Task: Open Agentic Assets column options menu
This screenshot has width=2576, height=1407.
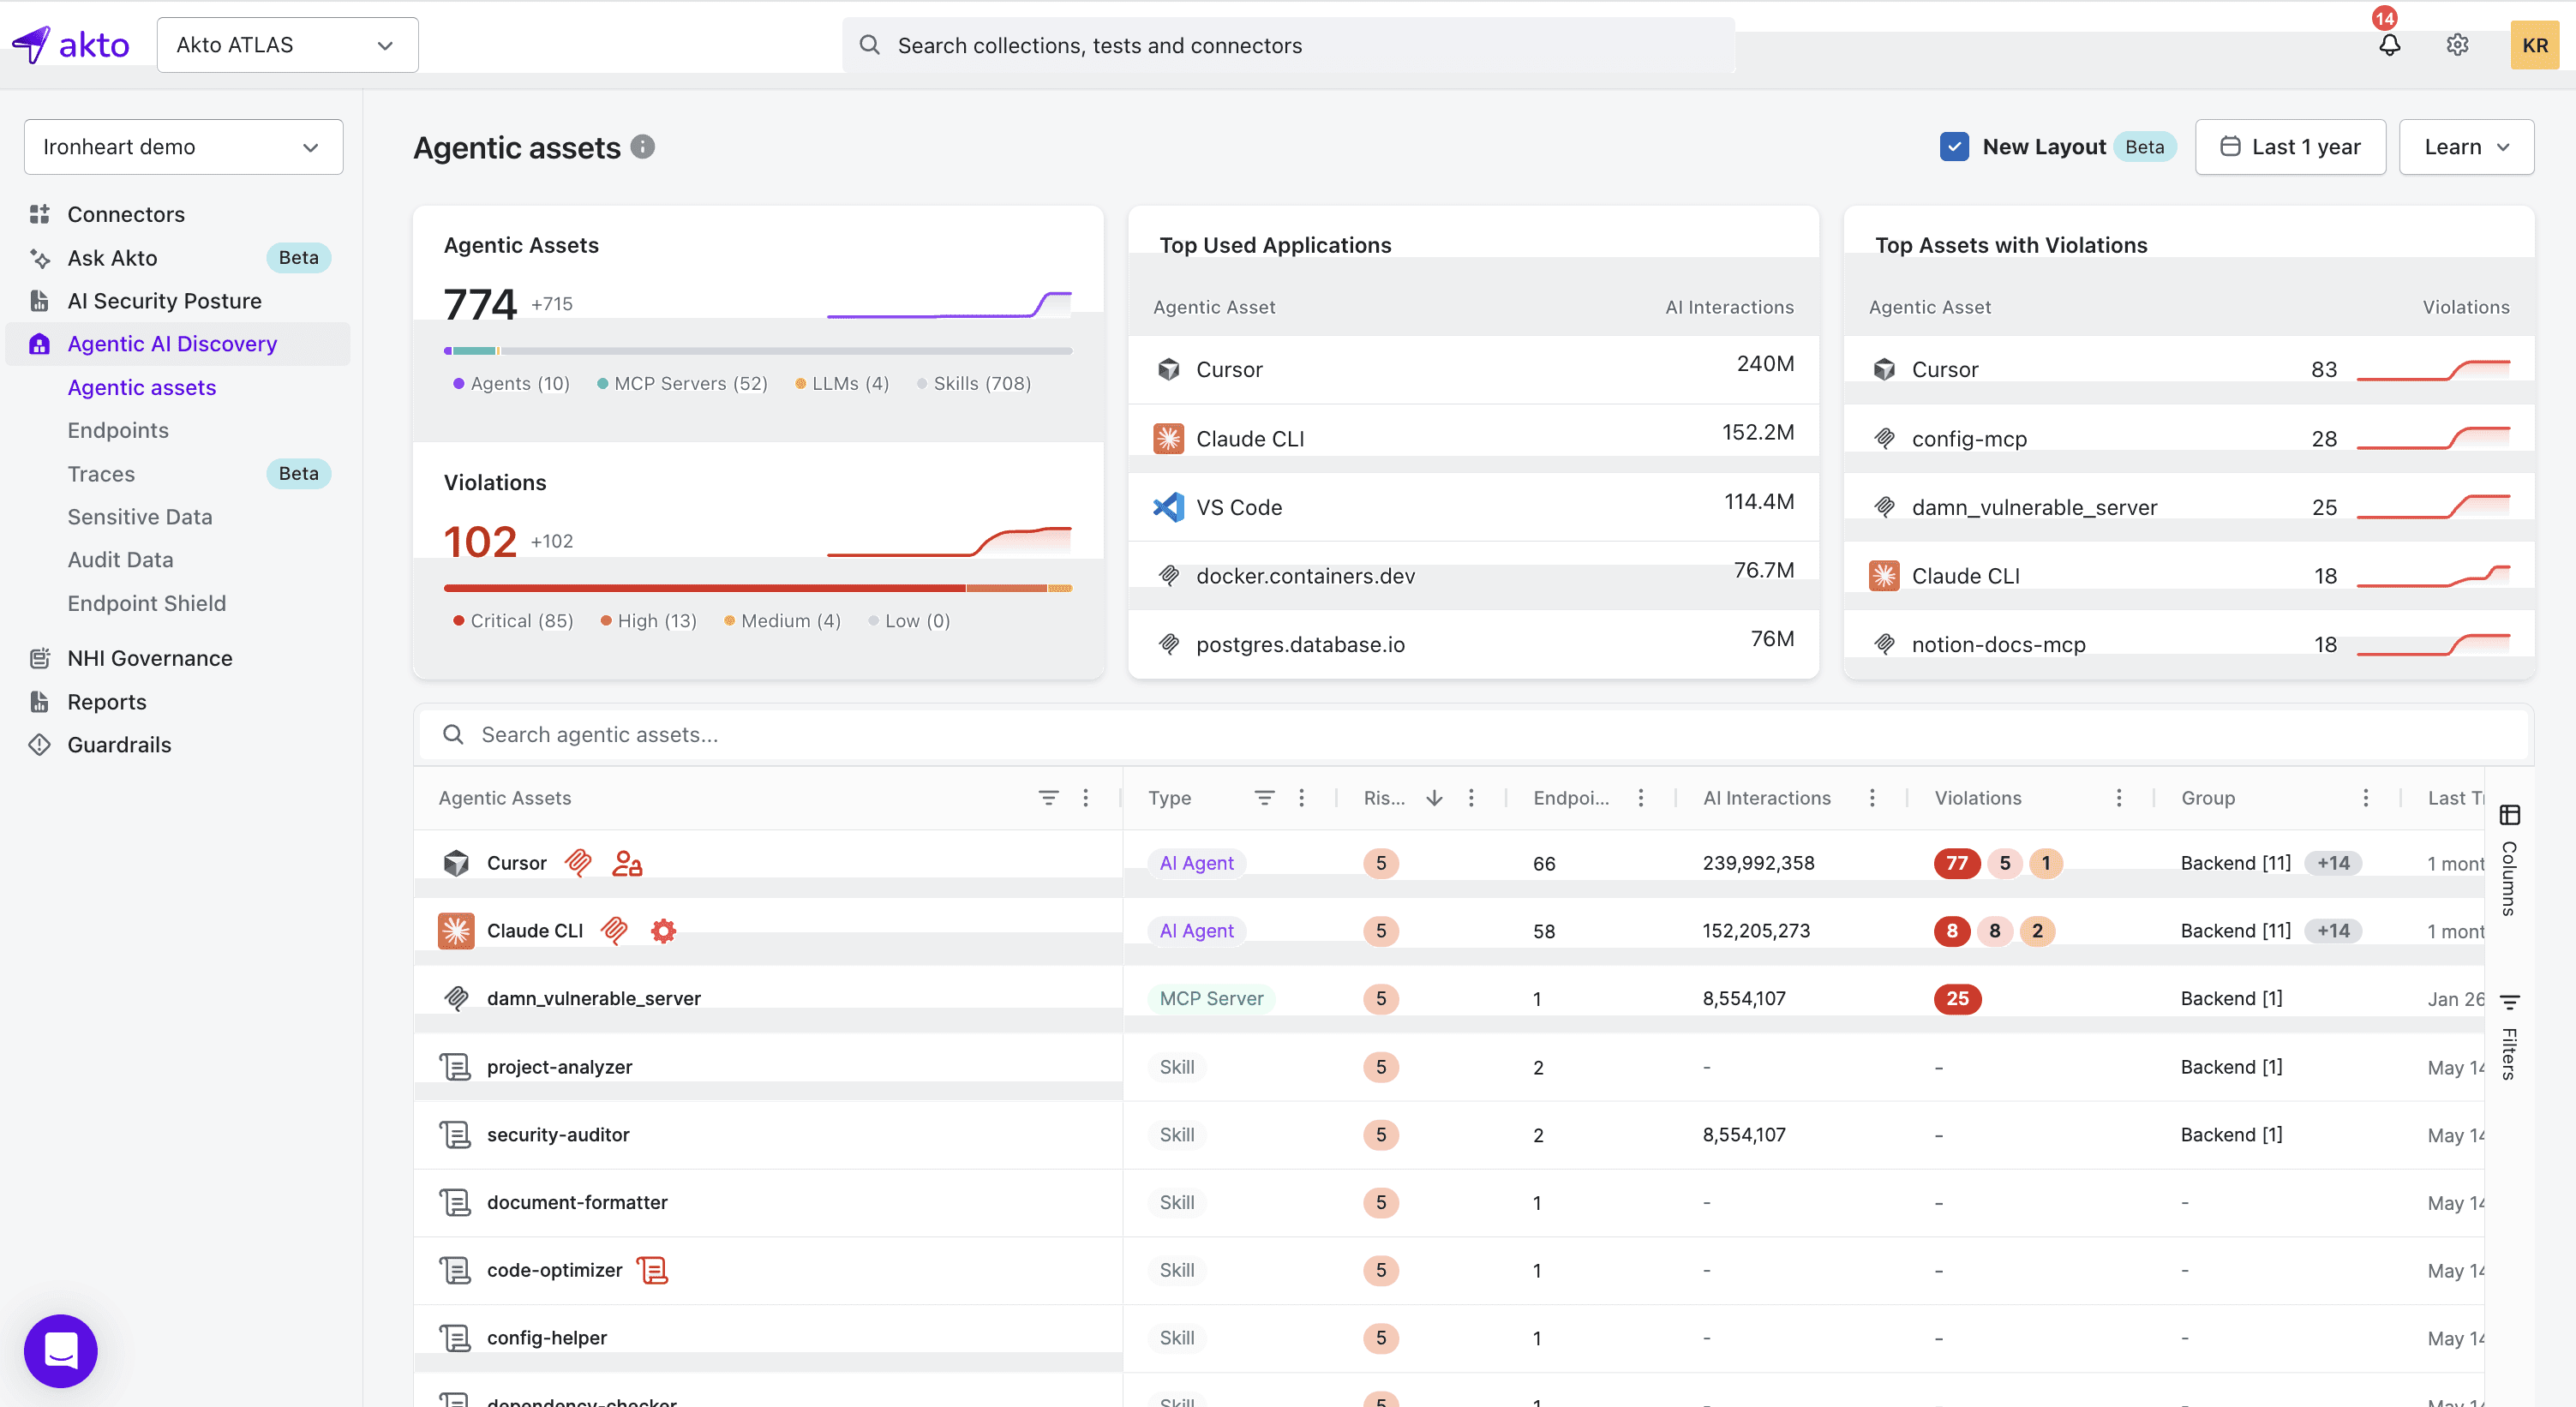Action: coord(1086,798)
